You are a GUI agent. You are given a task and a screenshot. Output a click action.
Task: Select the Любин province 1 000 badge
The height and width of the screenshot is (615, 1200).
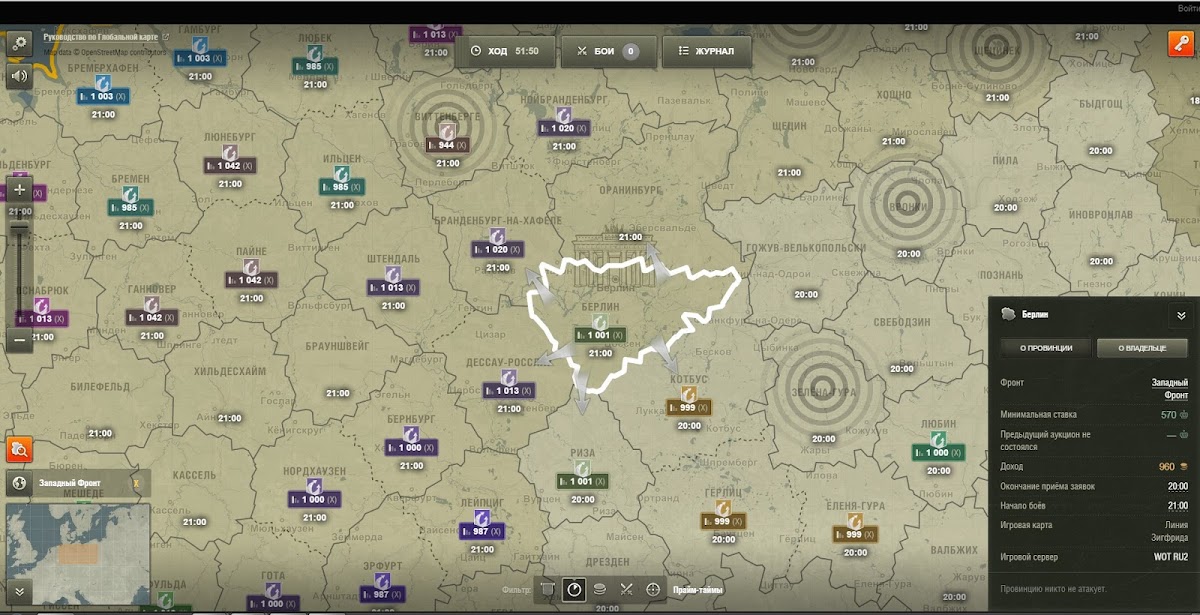[938, 453]
